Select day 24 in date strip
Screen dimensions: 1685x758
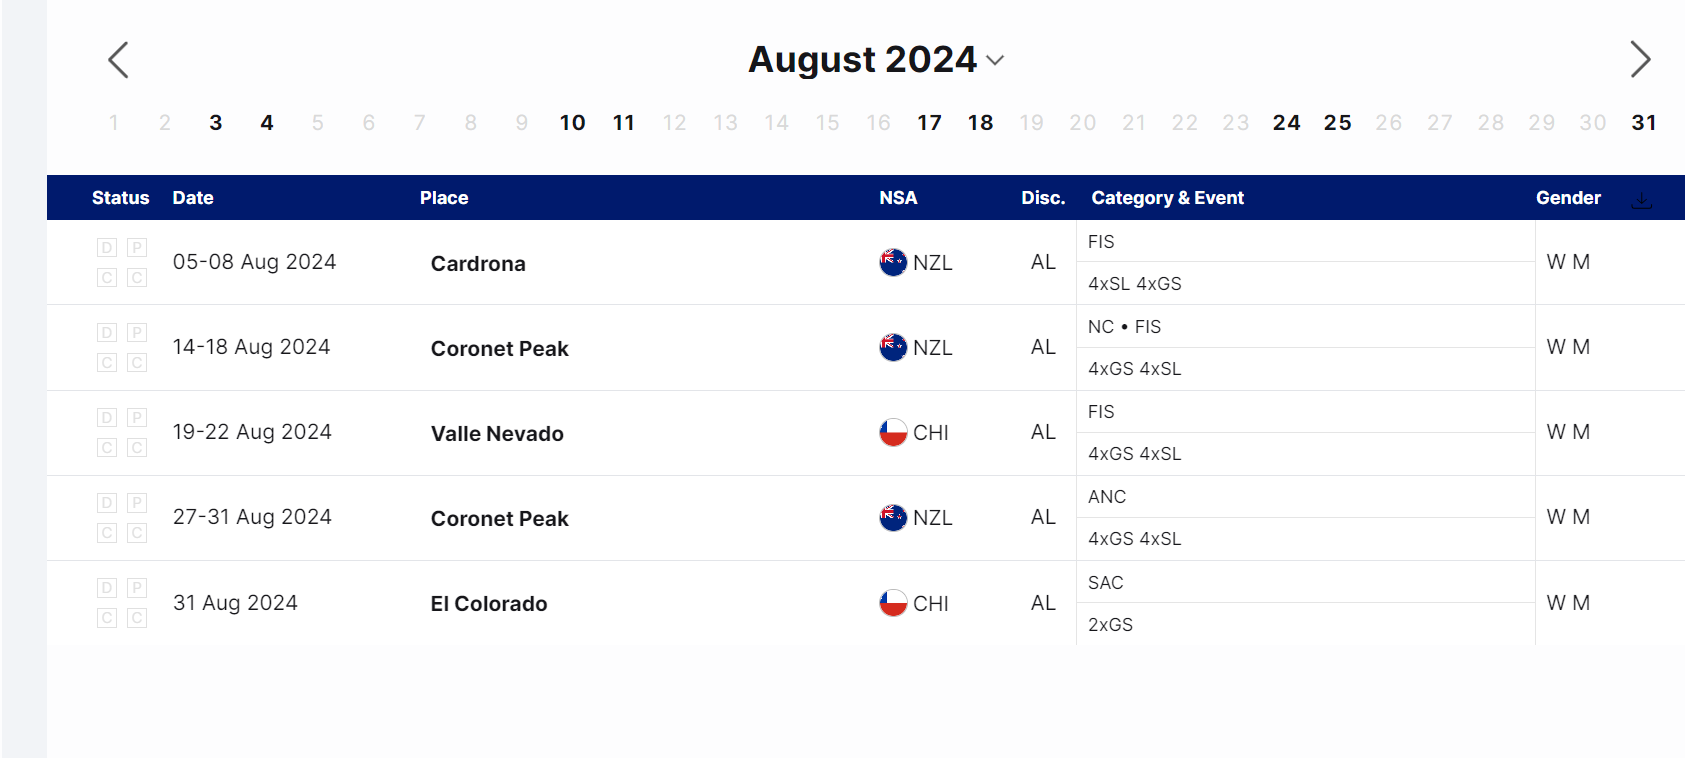pyautogui.click(x=1286, y=123)
